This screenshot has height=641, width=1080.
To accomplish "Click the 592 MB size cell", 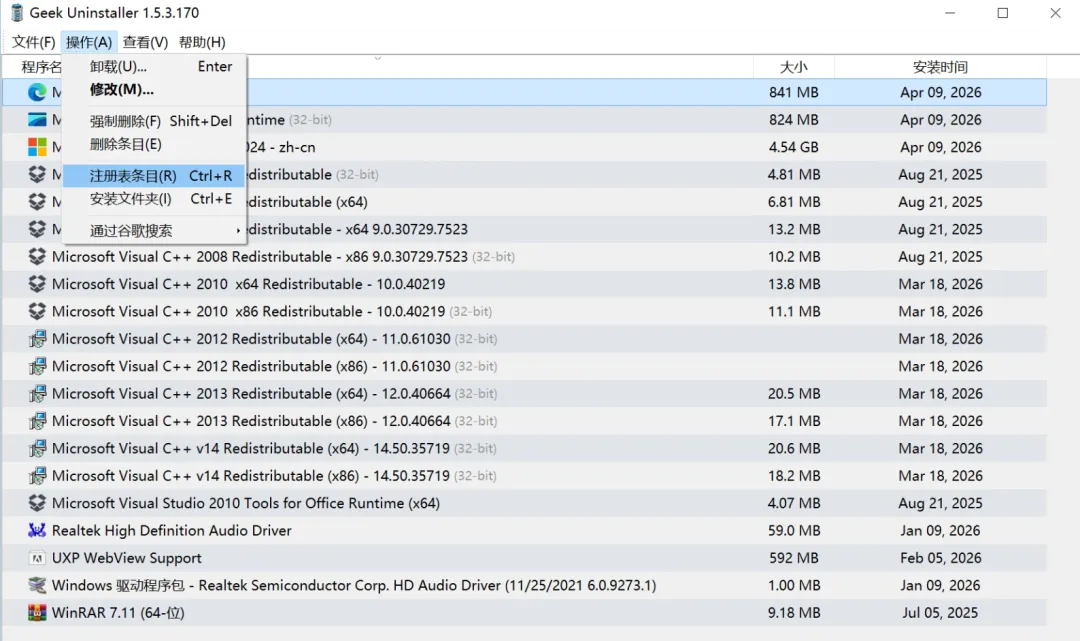I will [793, 558].
